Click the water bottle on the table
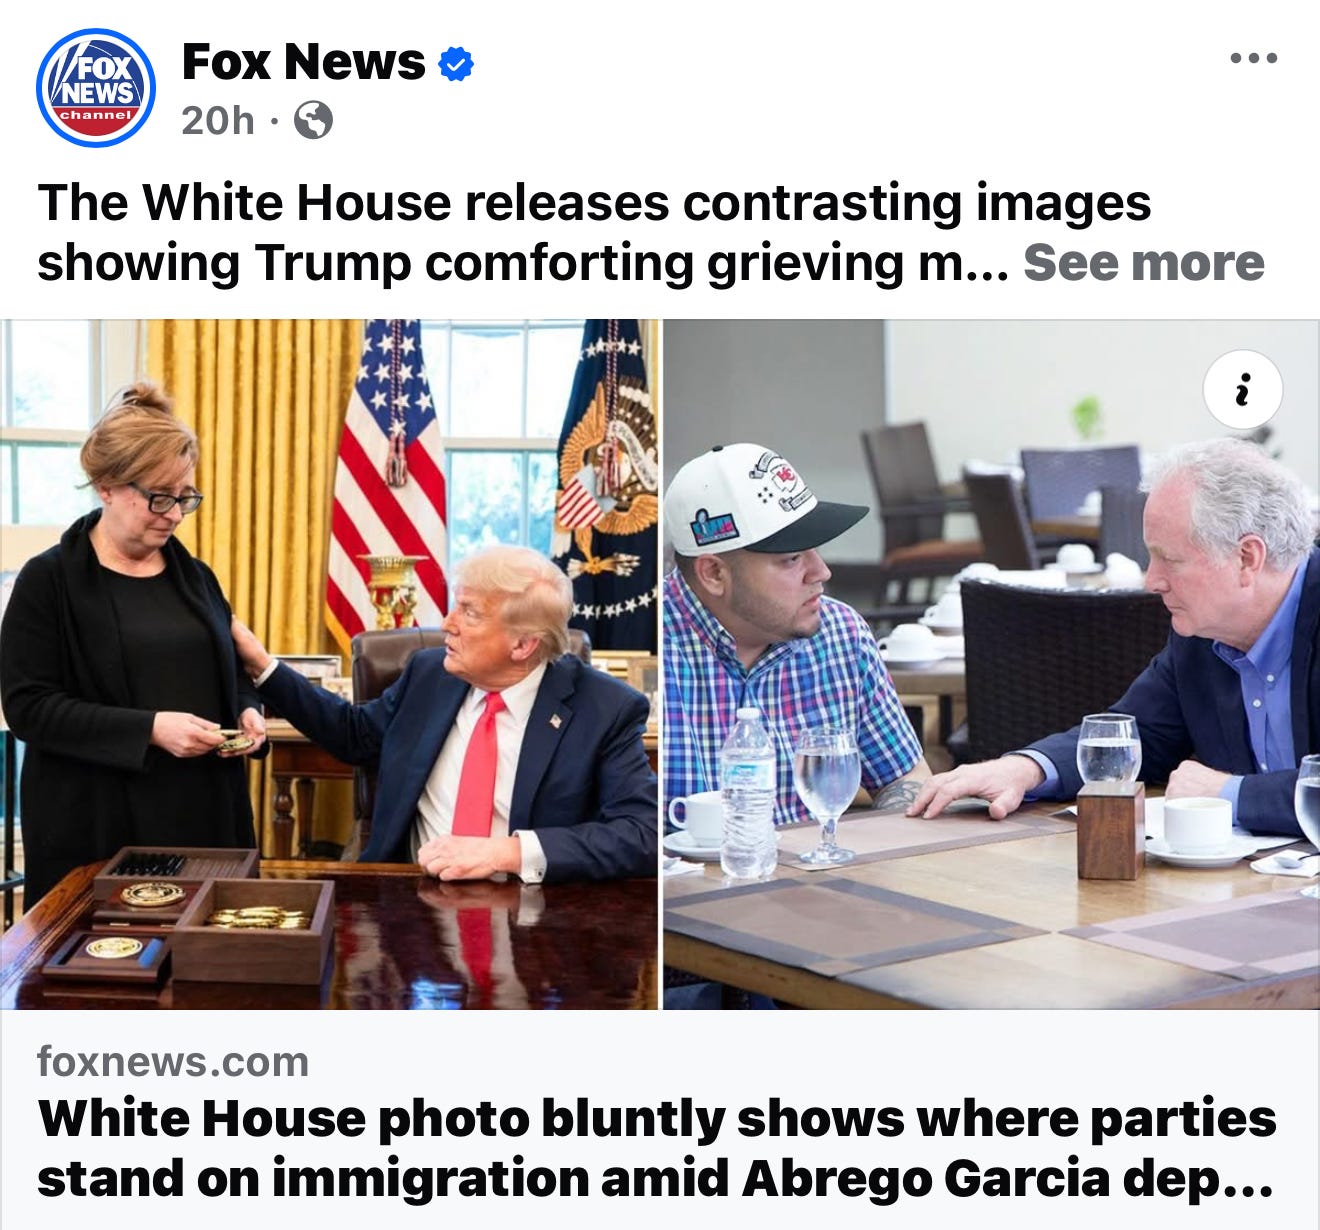1320x1230 pixels. [x=747, y=795]
